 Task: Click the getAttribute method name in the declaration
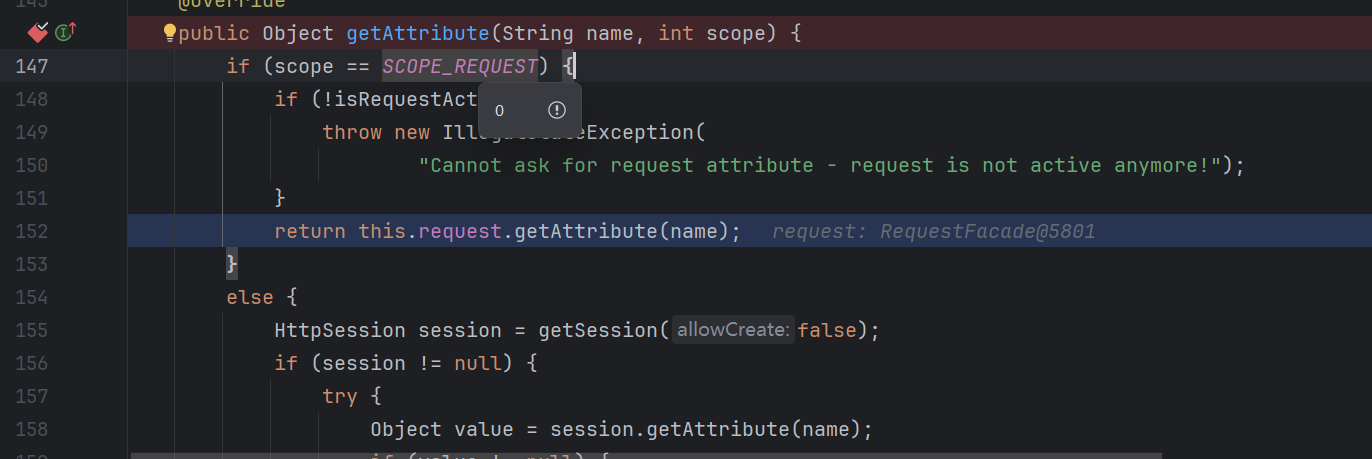tap(418, 34)
